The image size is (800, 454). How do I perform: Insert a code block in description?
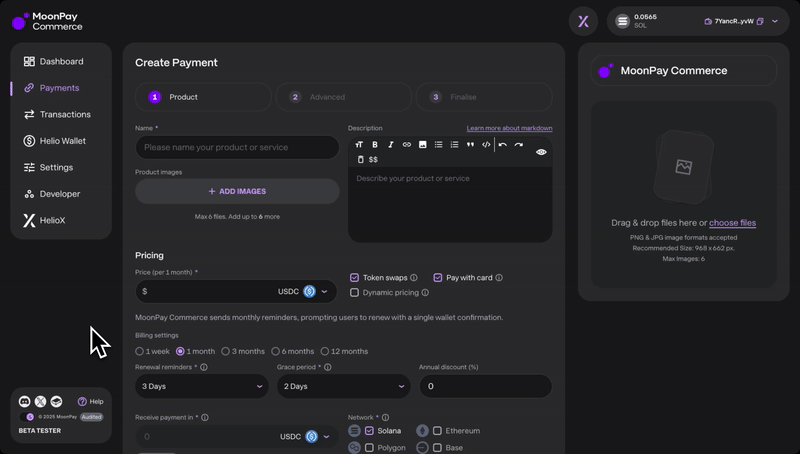point(486,145)
